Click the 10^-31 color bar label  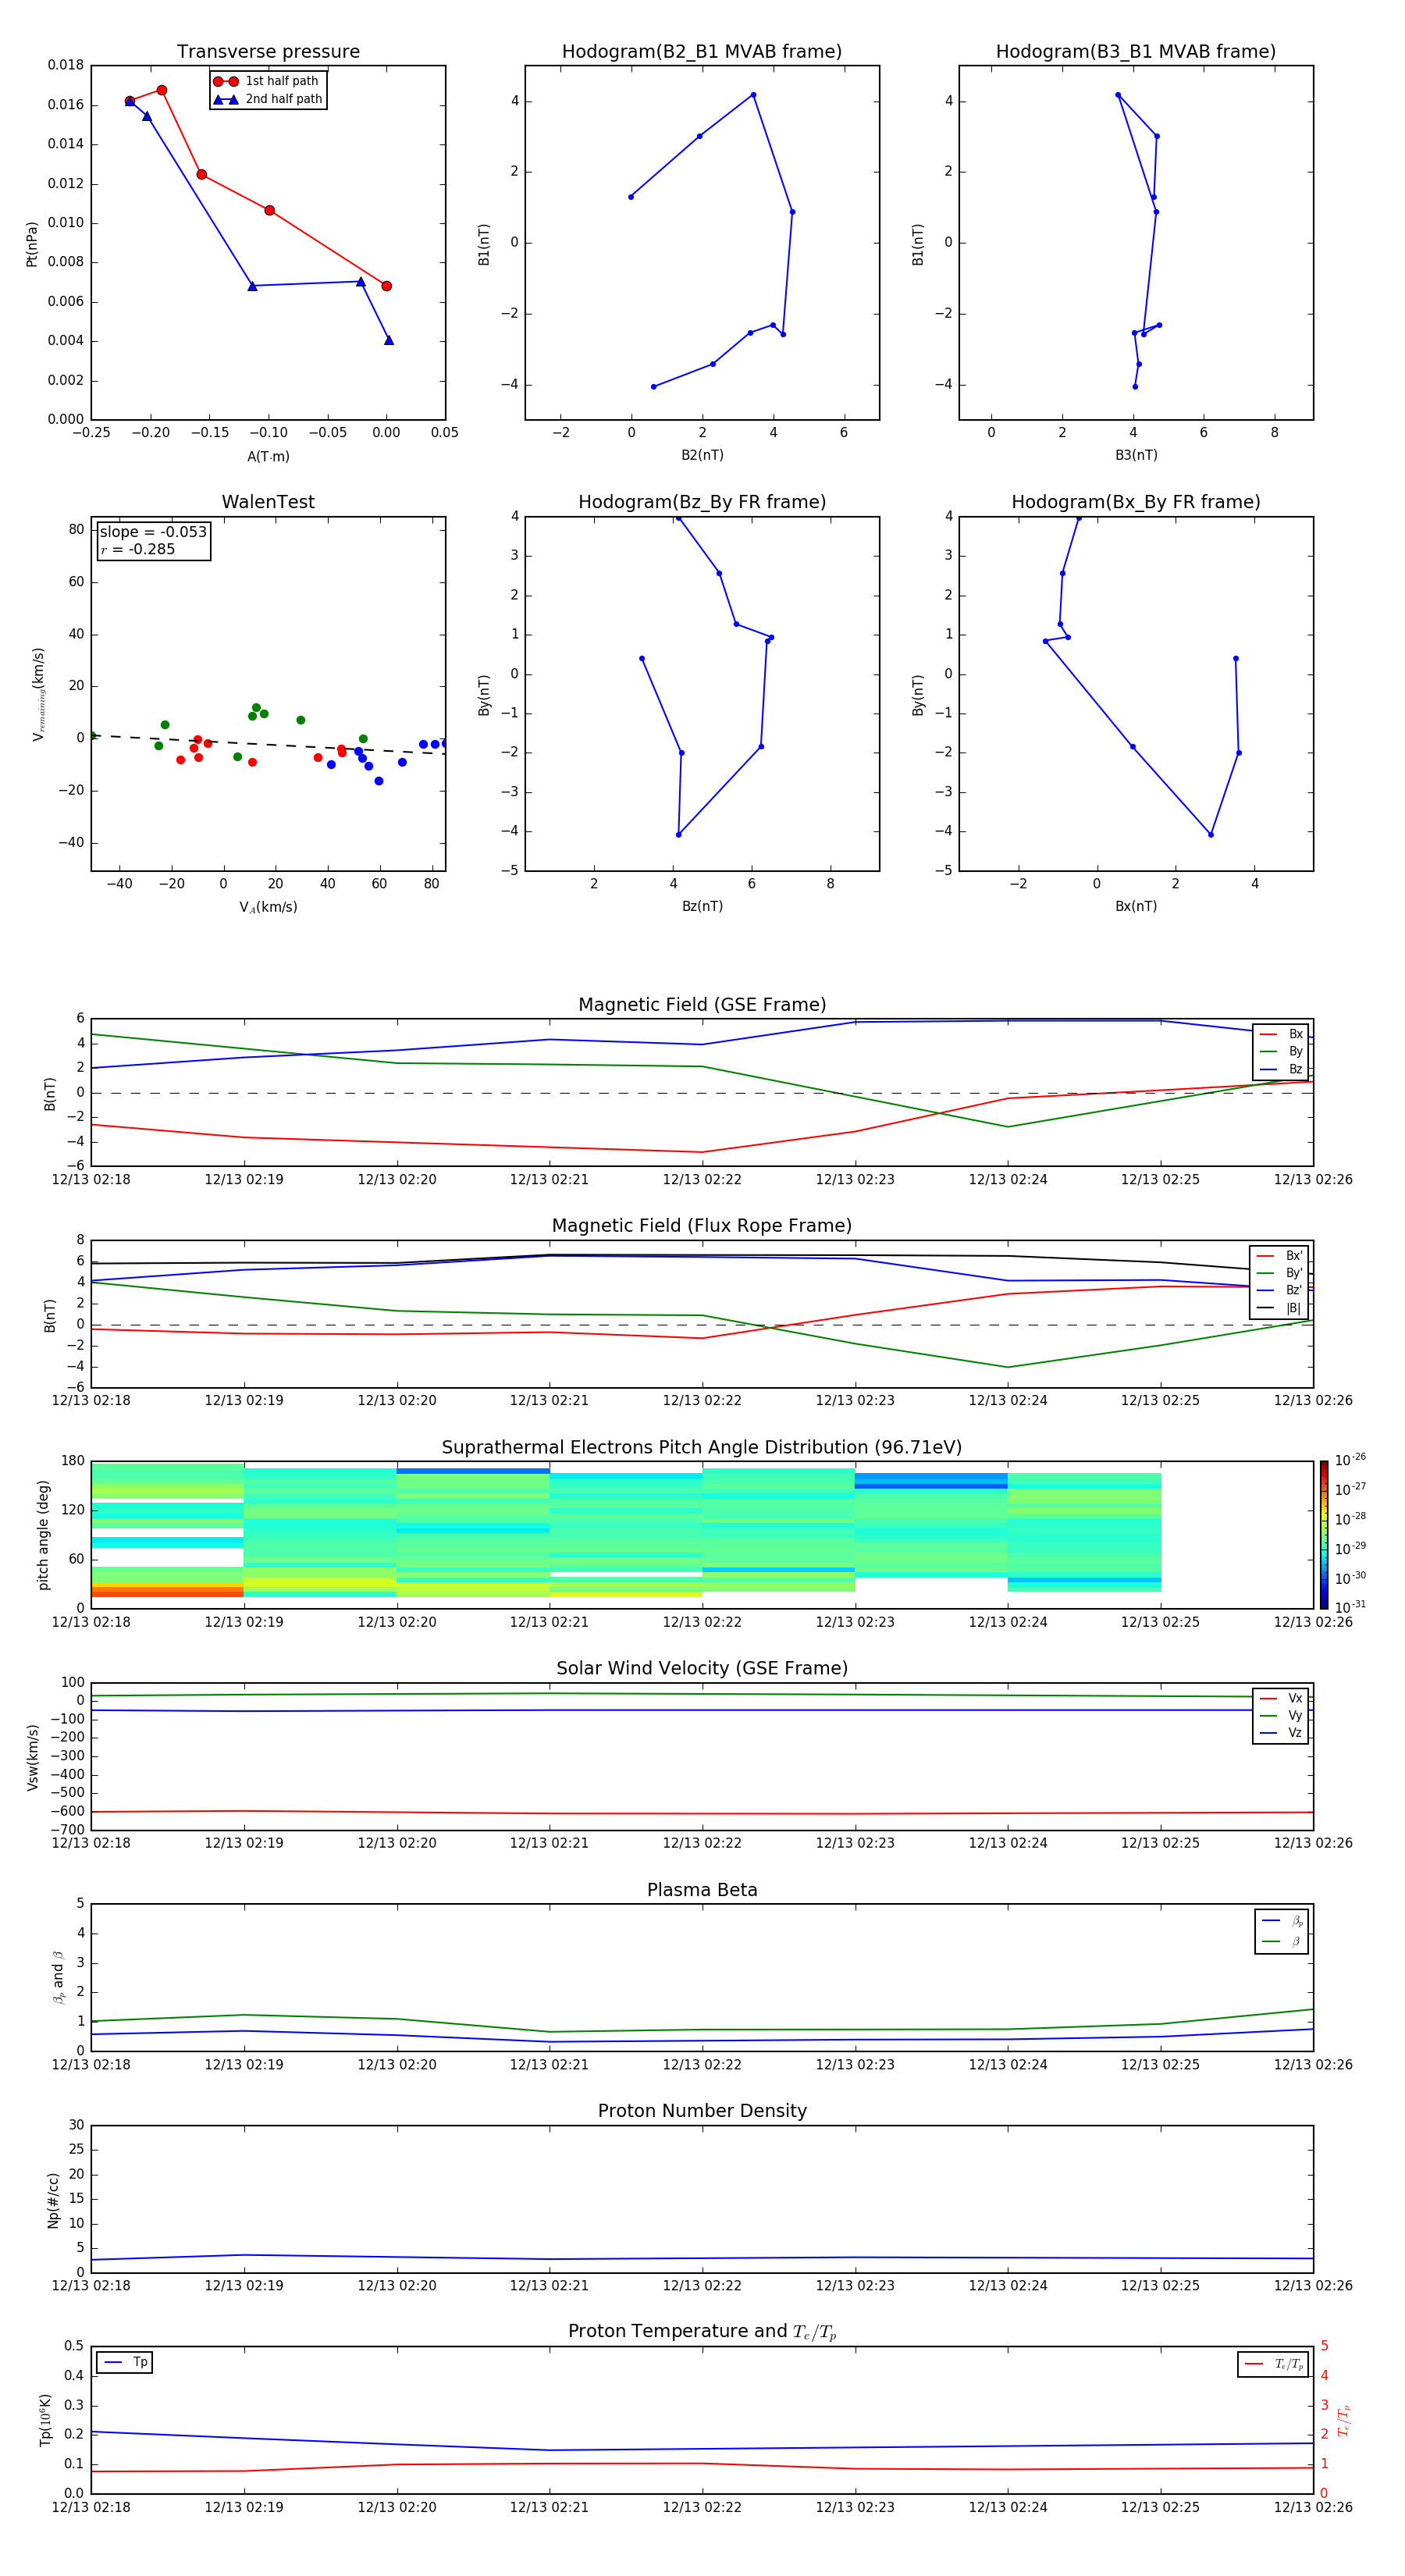(1351, 1607)
